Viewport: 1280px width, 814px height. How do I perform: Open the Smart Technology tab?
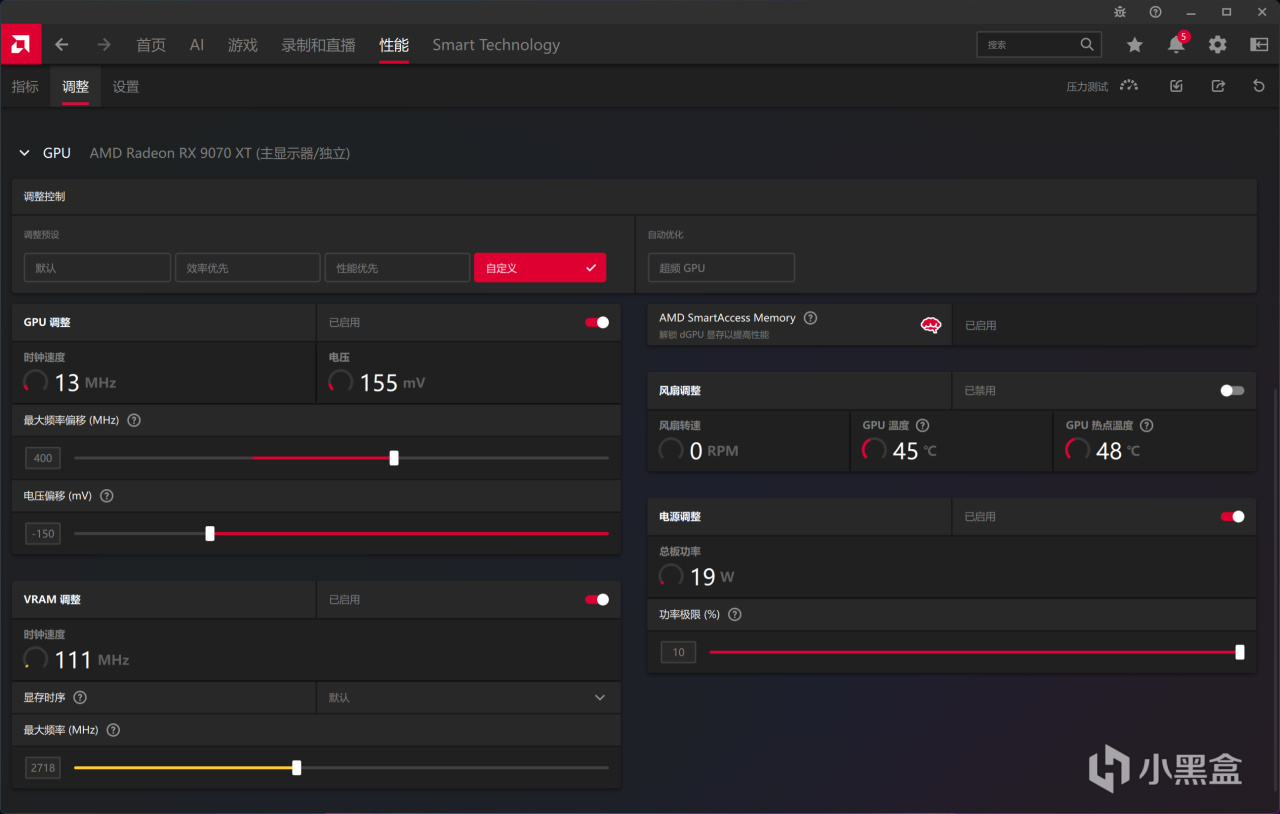(496, 45)
